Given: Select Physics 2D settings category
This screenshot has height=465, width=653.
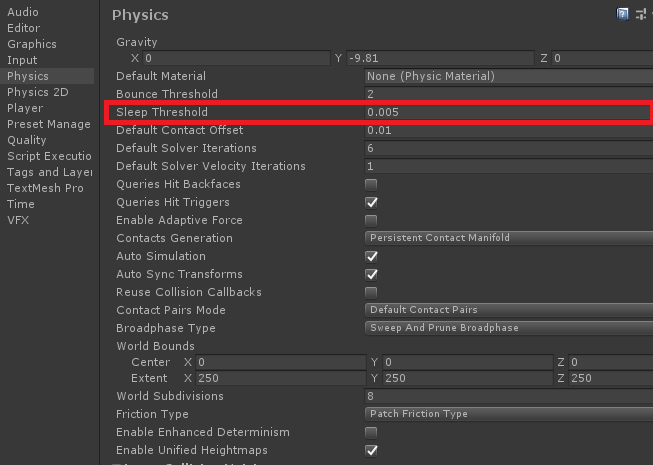Looking at the screenshot, I should [x=31, y=92].
